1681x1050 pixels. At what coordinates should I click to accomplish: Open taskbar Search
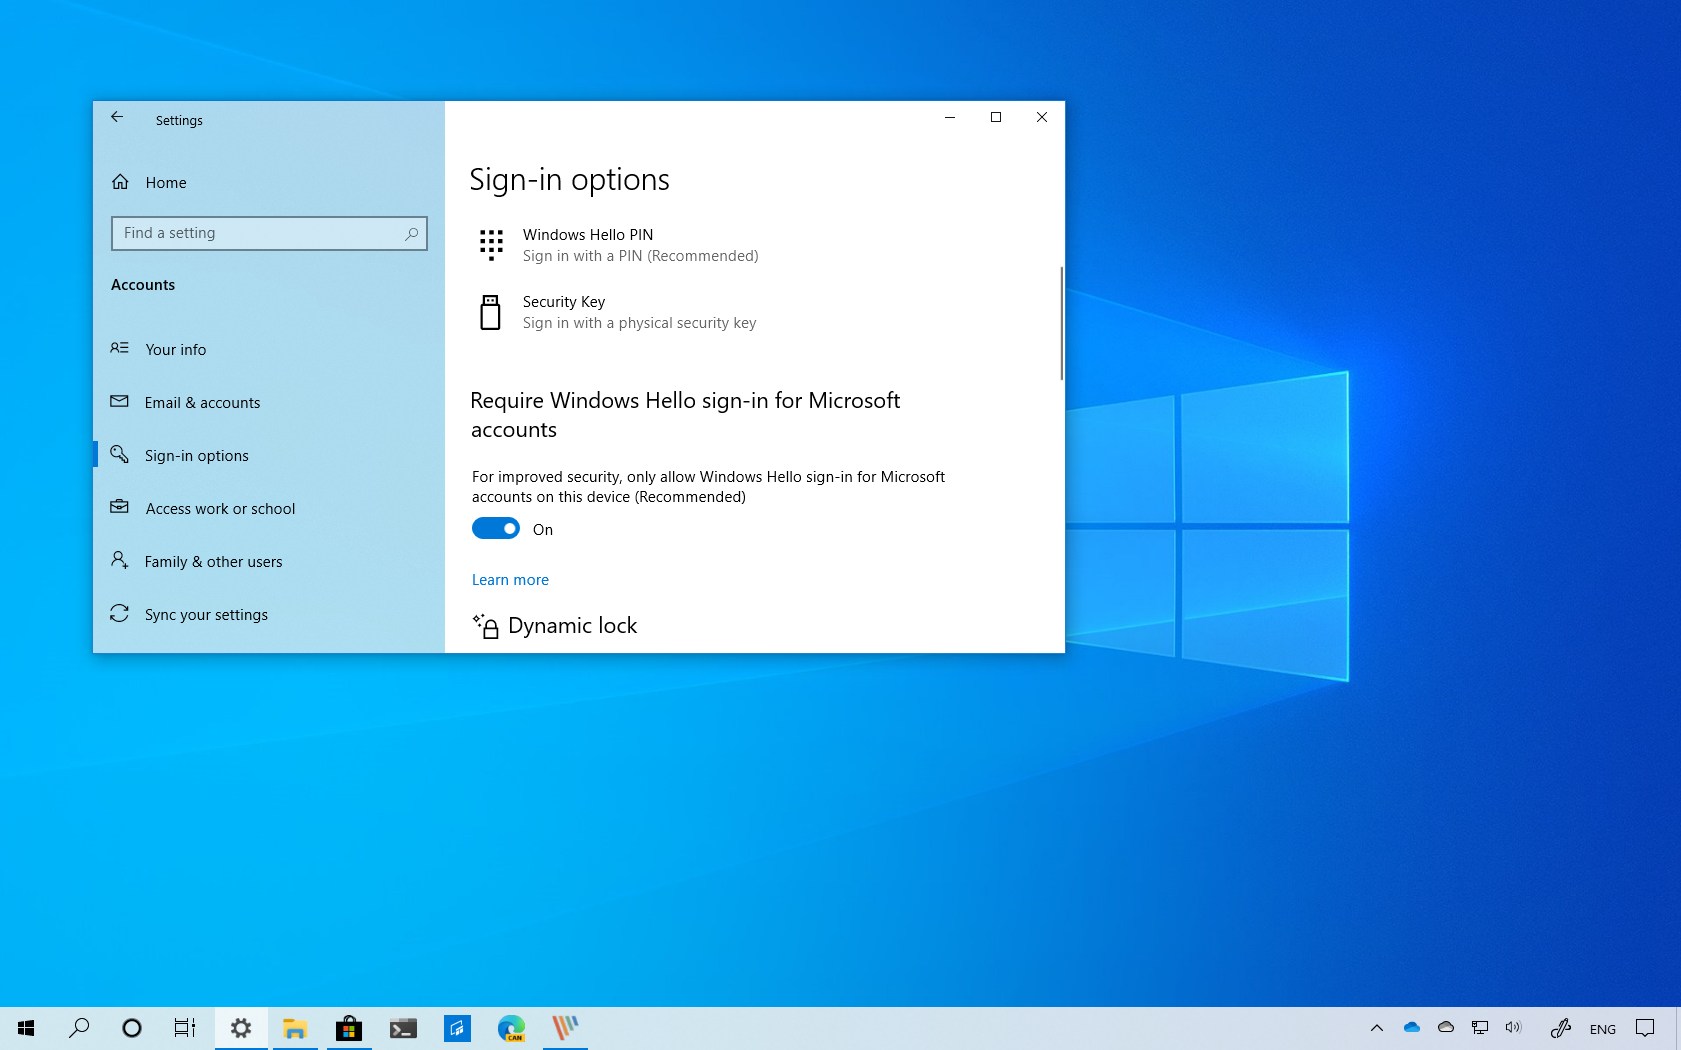click(x=79, y=1028)
